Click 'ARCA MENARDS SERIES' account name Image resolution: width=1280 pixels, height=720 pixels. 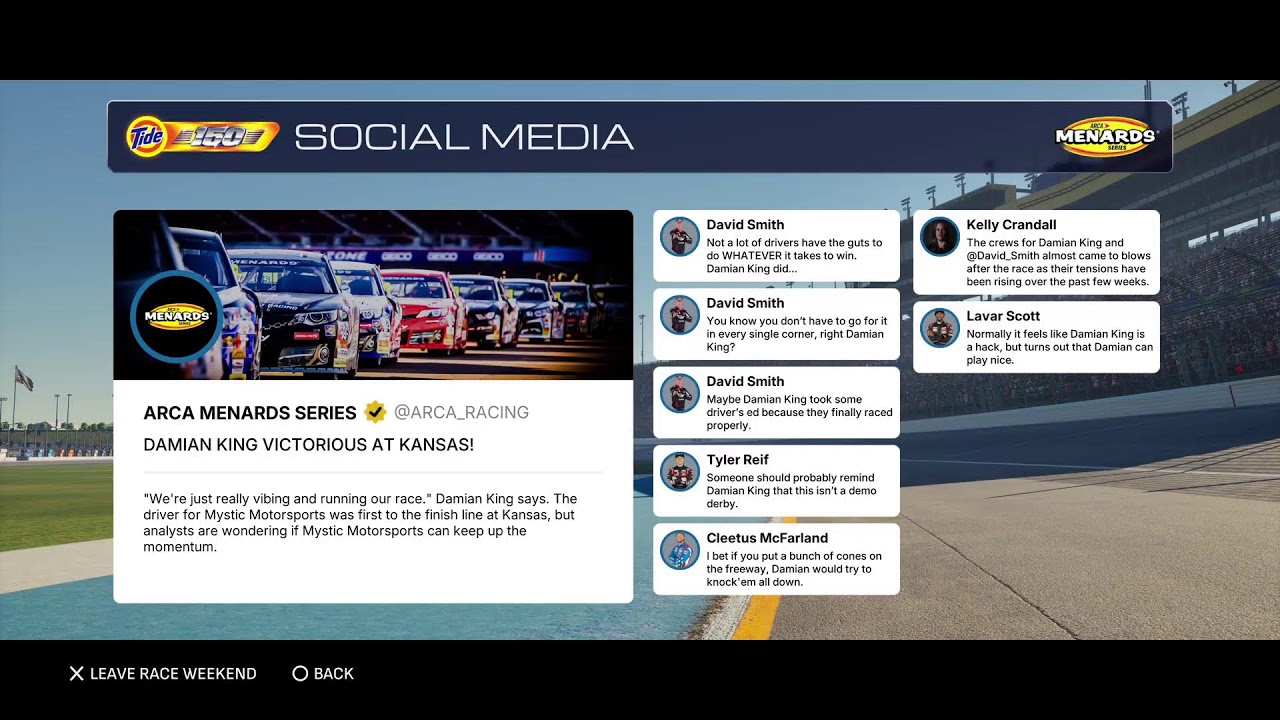pos(250,412)
